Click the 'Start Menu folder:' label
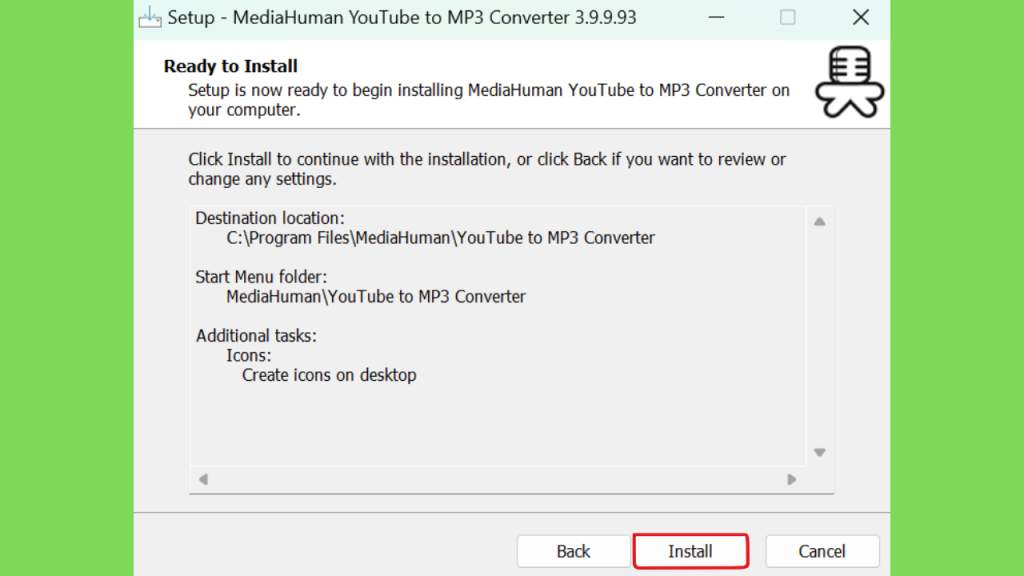Screen dimensions: 1024x576 [x=261, y=277]
